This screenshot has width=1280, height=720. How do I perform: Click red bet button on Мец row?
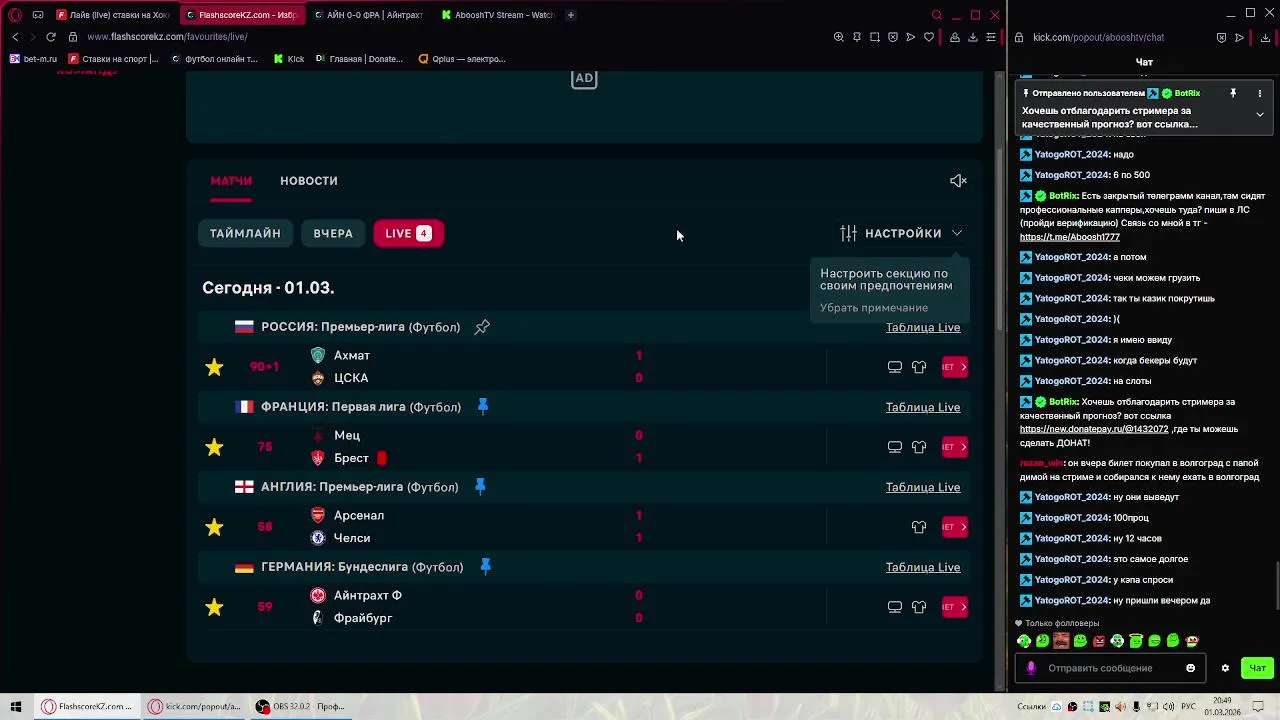[955, 447]
